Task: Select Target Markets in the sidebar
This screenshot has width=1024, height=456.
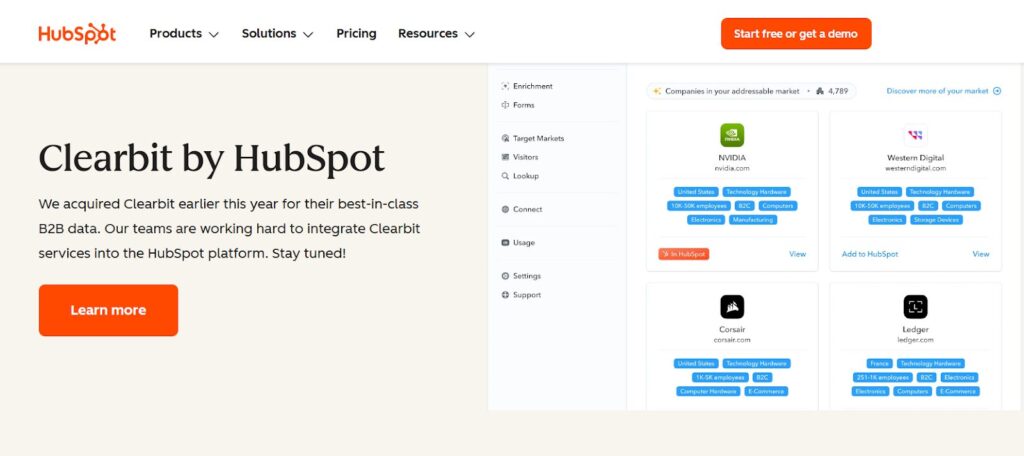Action: click(538, 138)
